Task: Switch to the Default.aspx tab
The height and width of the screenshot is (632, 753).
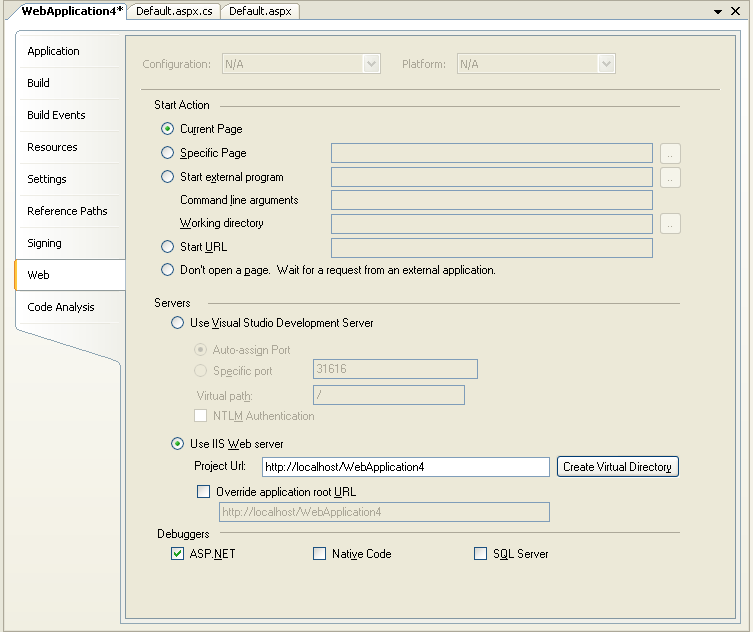Action: point(260,11)
